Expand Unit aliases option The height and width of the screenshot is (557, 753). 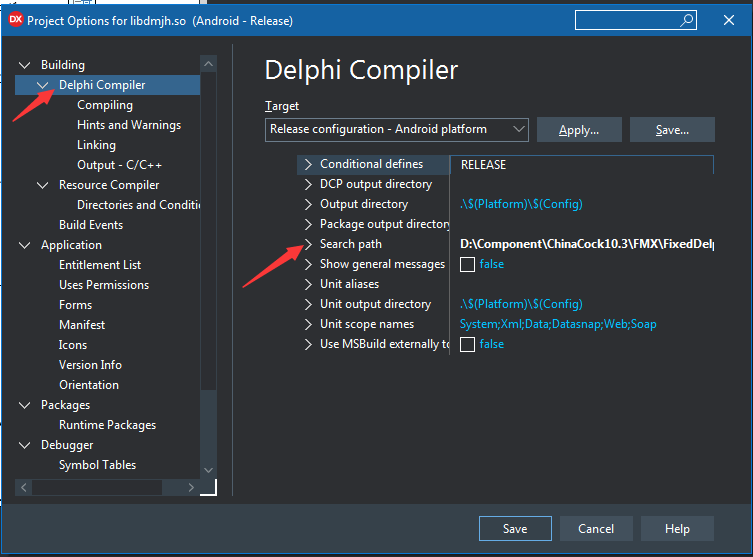point(308,284)
